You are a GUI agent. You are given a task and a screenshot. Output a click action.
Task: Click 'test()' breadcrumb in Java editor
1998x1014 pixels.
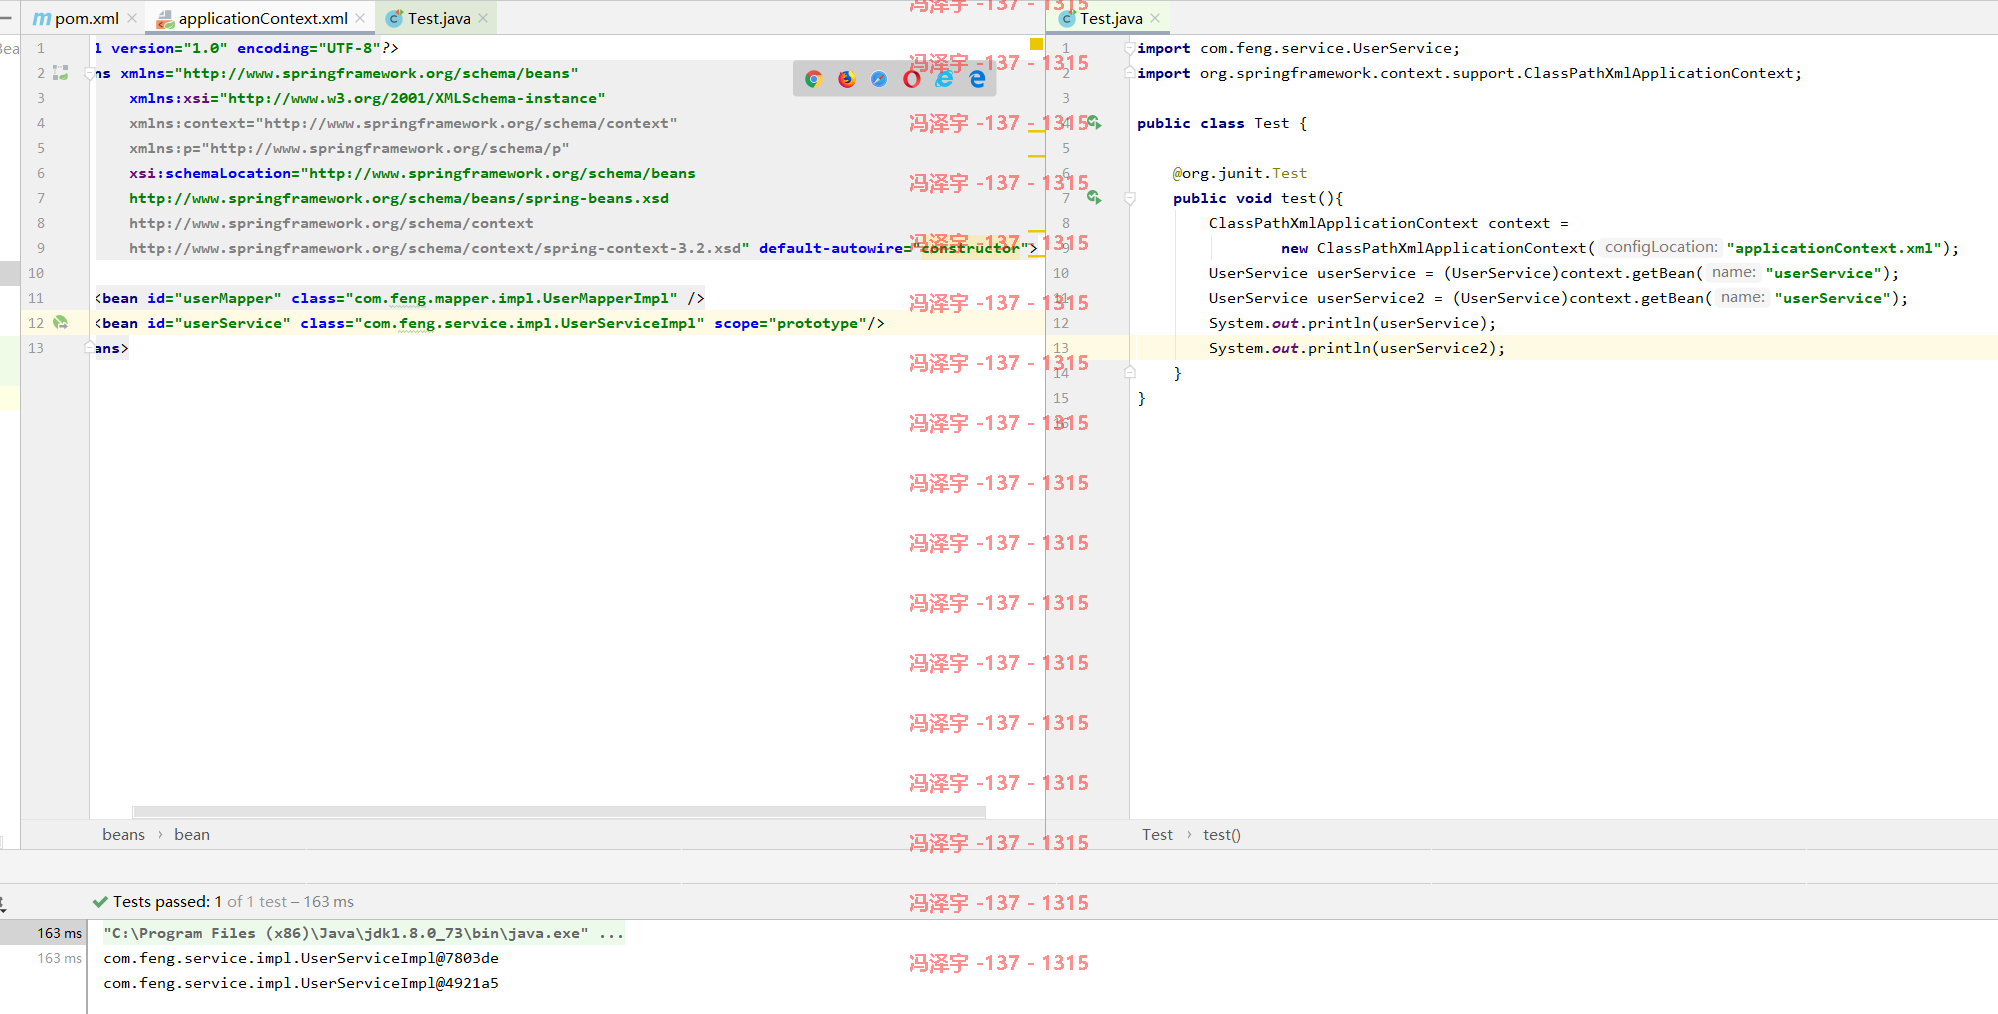[x=1221, y=835]
